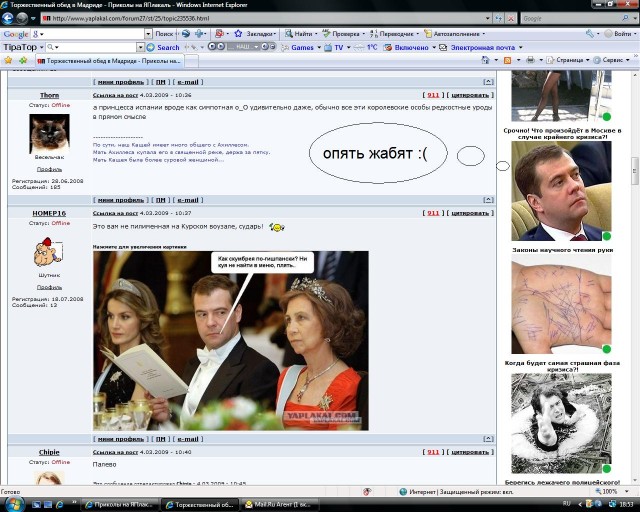Refresh the page with the address bar button
Image resolution: width=640 pixels, height=512 pixels.
pos(498,18)
